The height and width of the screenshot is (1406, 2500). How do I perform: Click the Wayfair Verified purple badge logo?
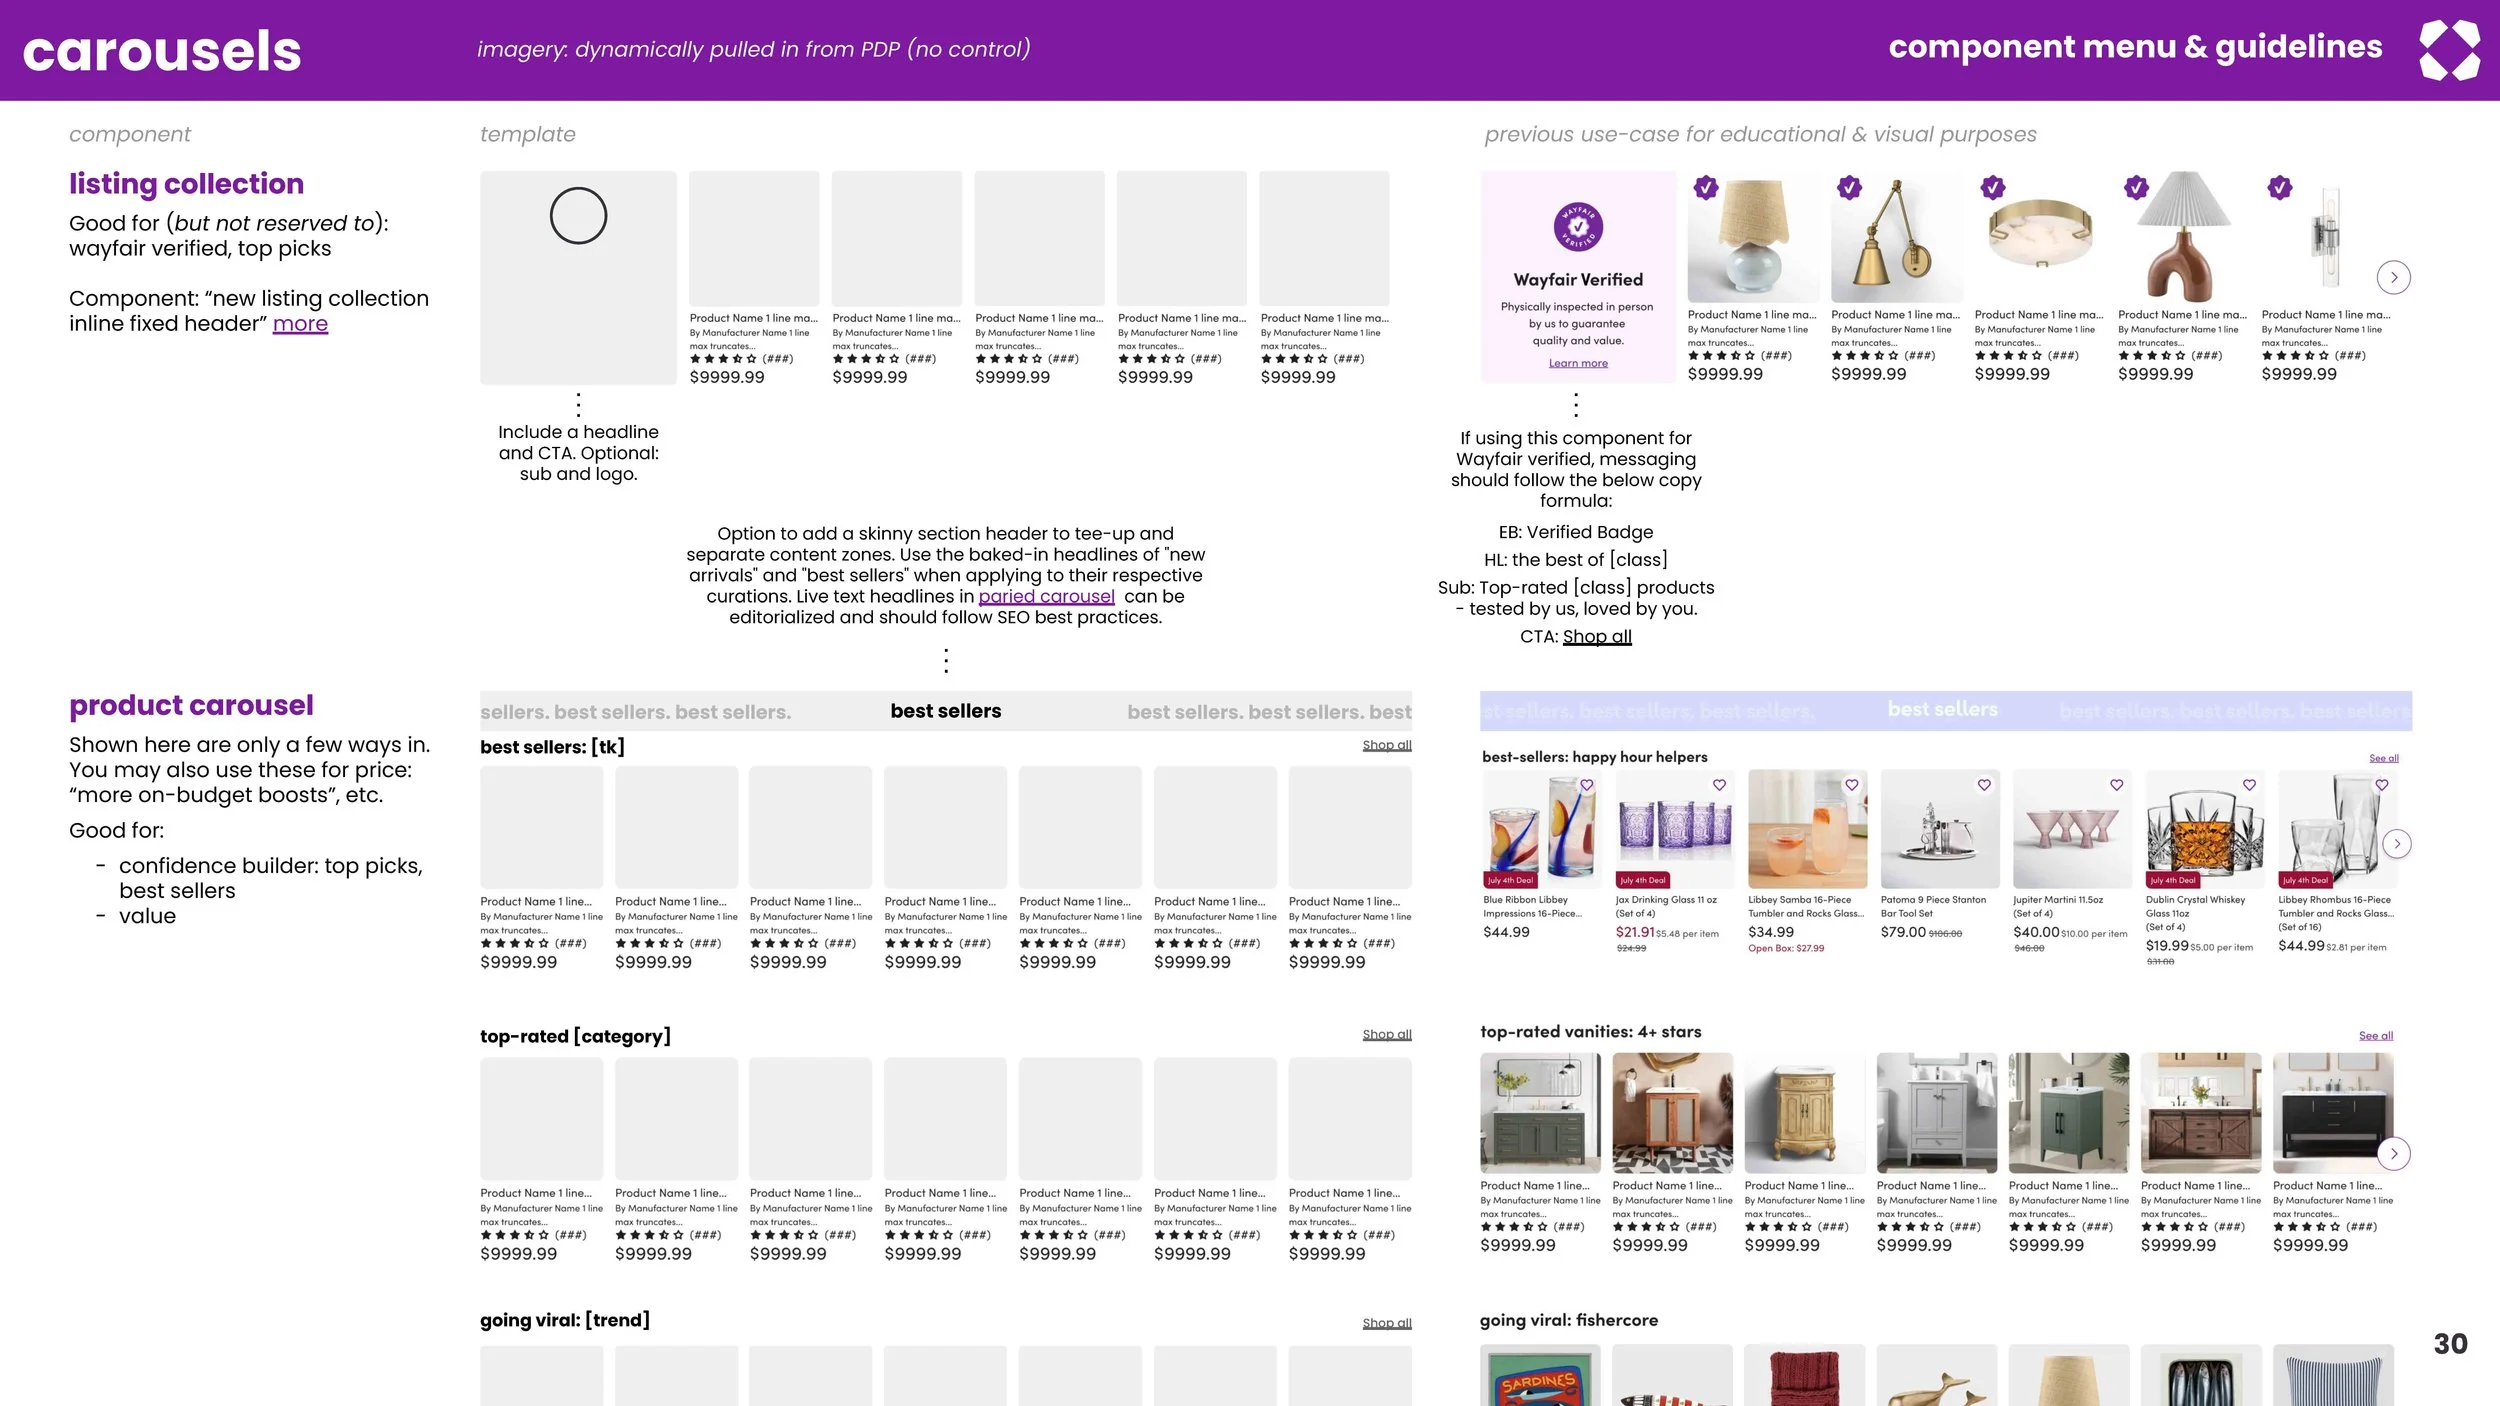(x=1578, y=226)
